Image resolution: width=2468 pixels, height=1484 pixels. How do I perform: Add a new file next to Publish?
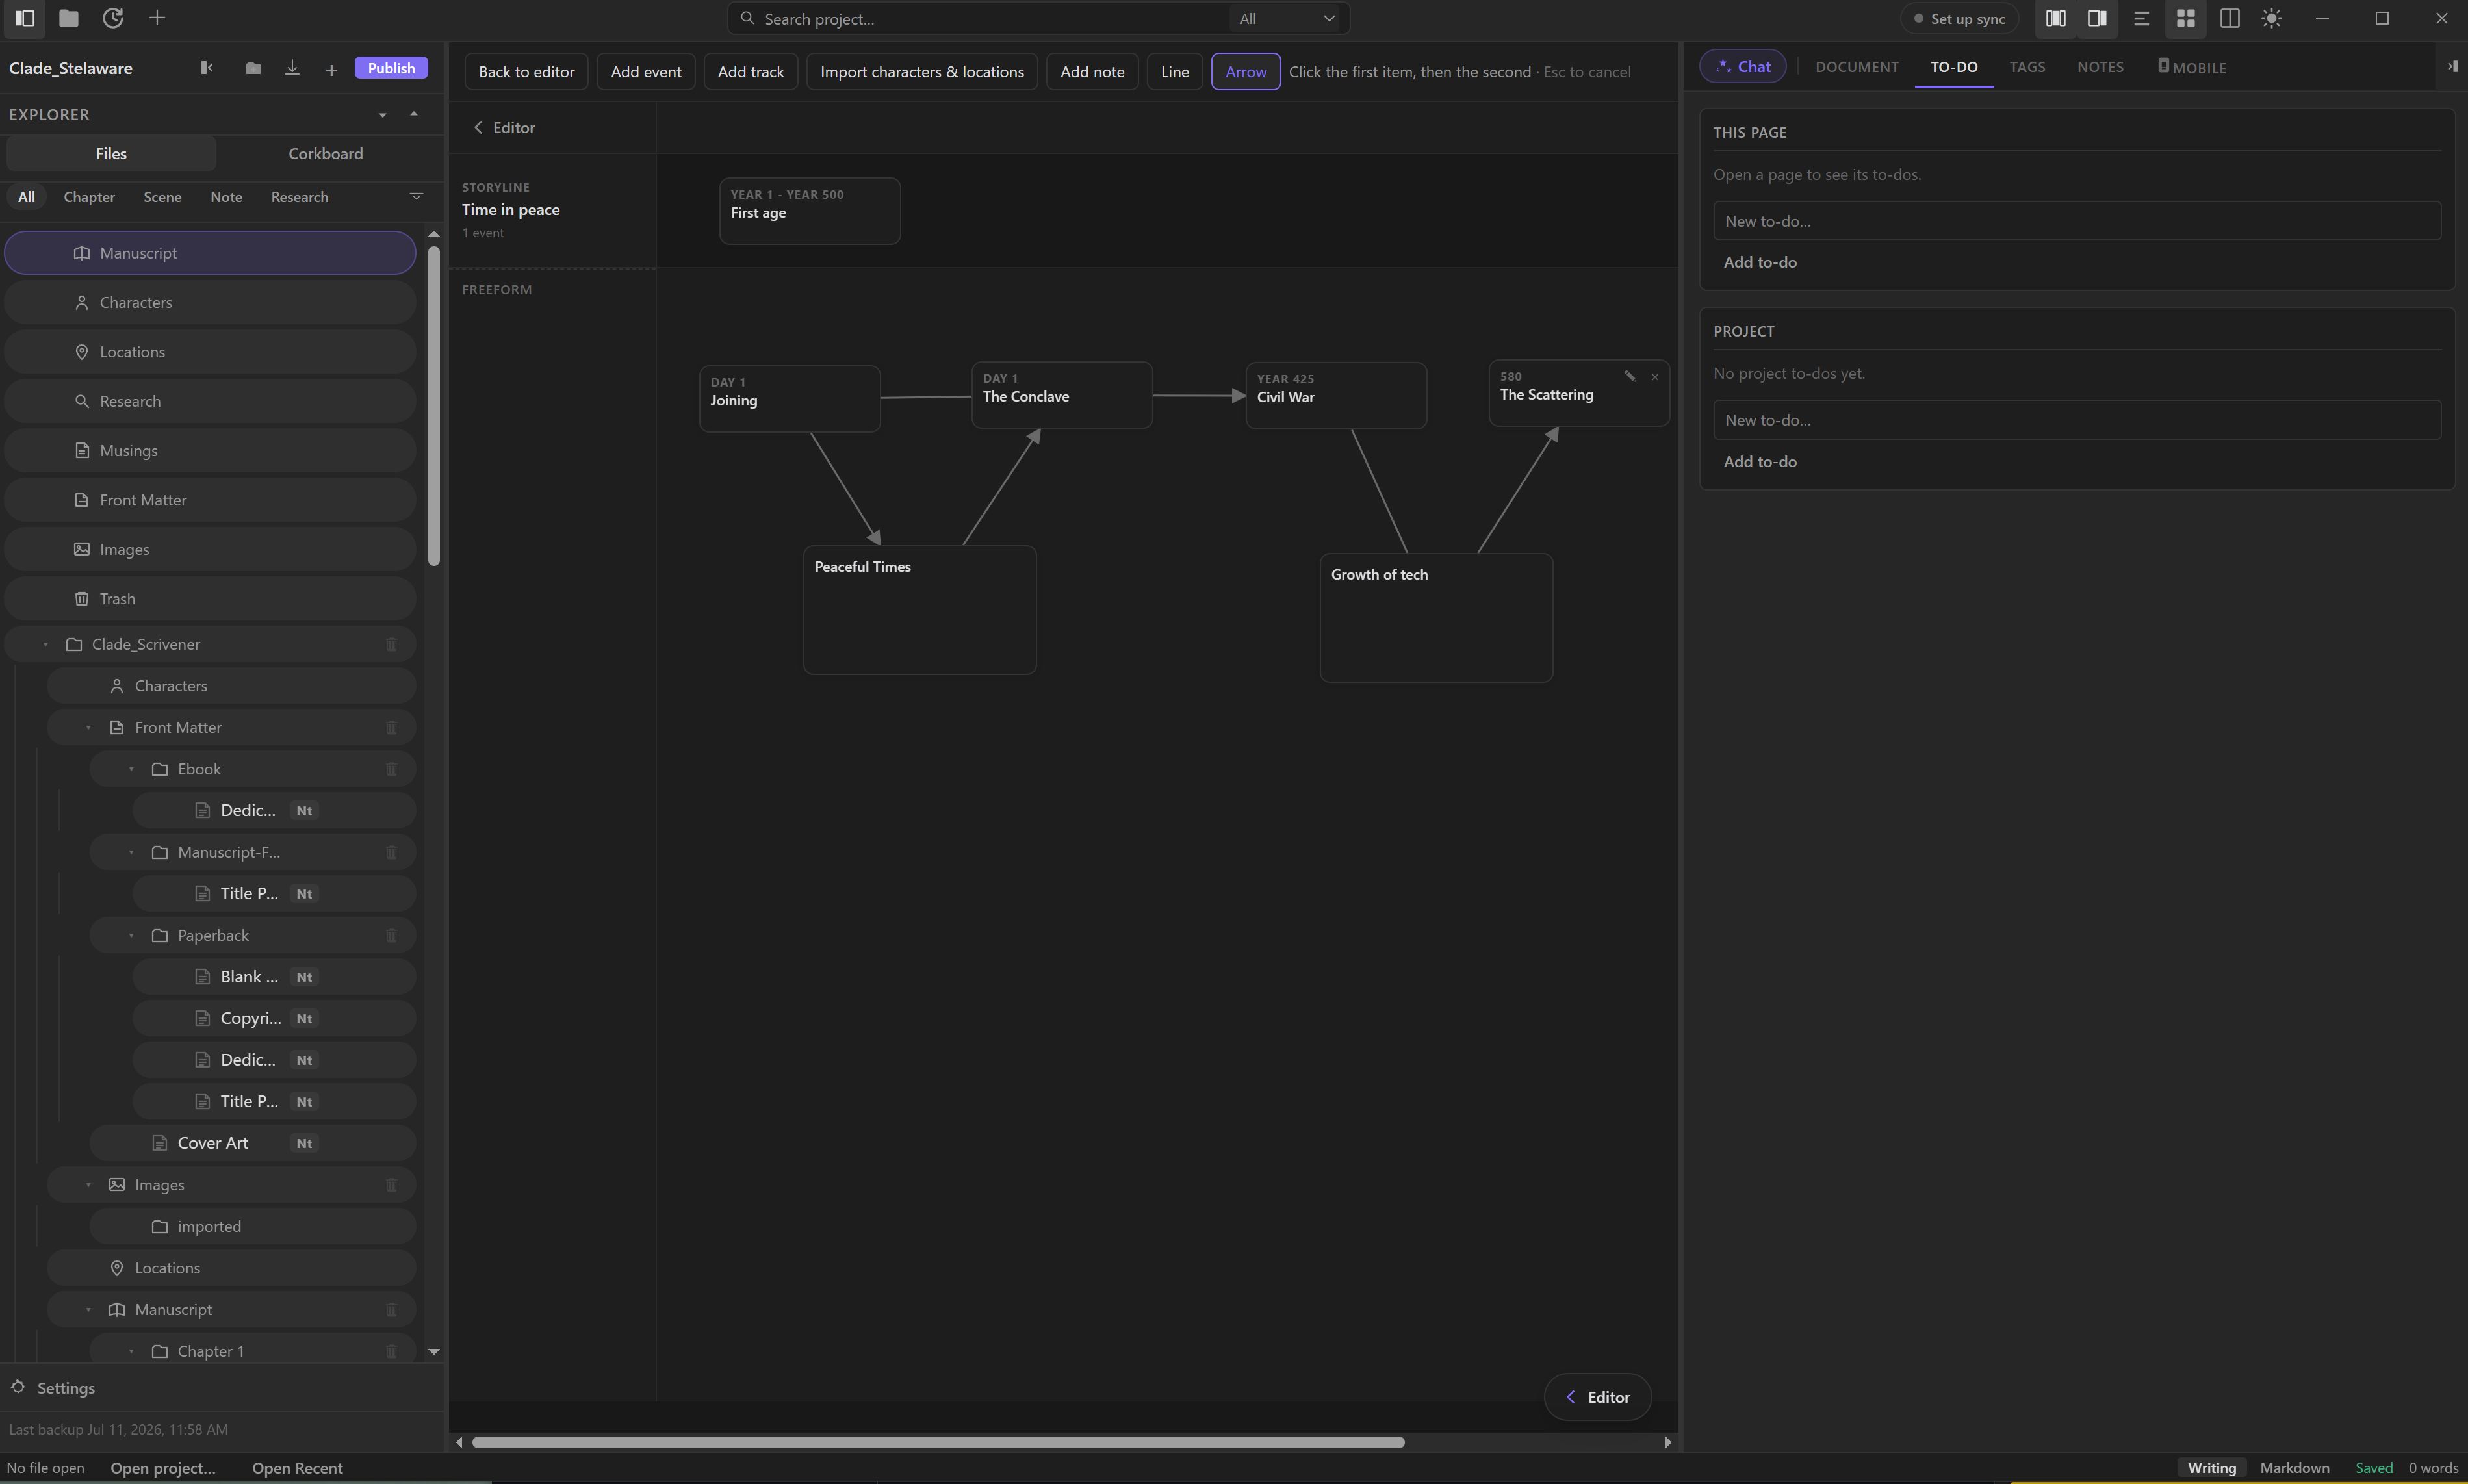(x=331, y=69)
